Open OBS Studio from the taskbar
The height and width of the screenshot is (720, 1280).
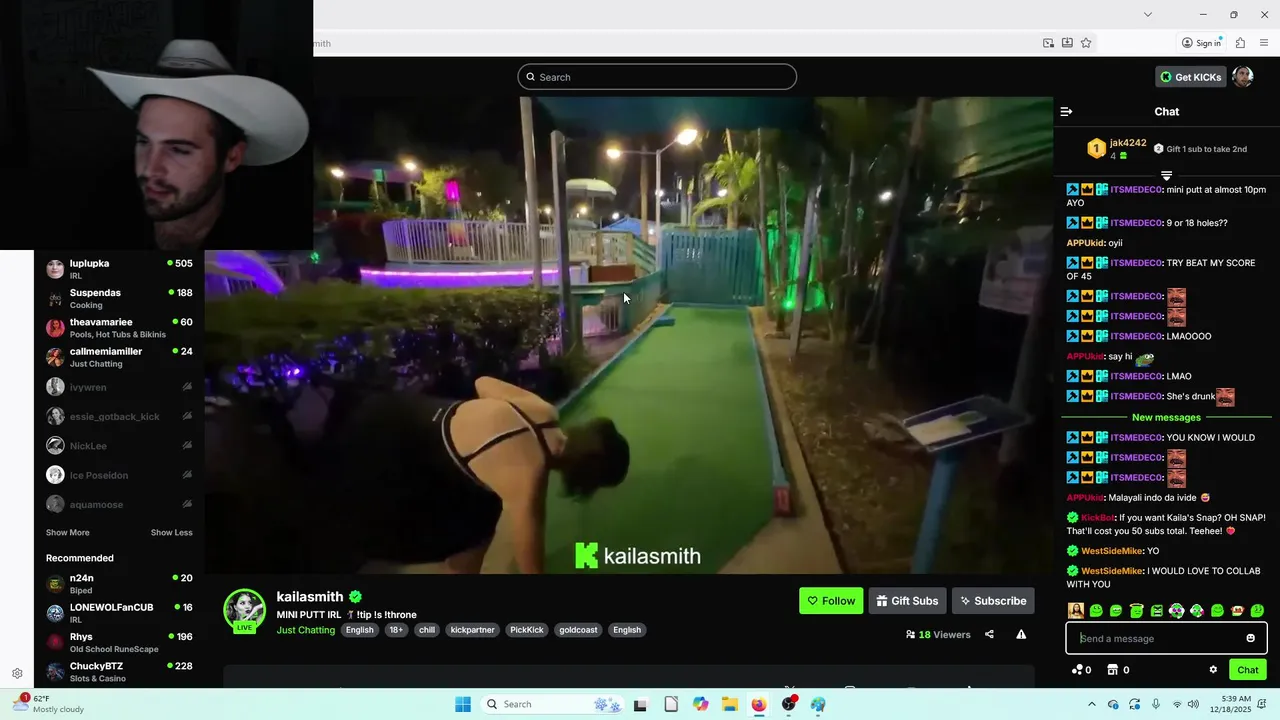tap(789, 704)
